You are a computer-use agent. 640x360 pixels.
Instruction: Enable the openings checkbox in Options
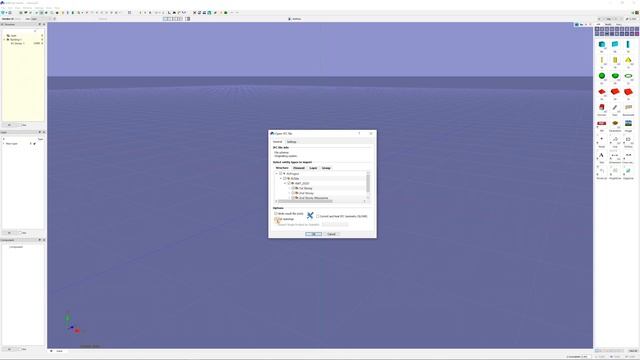[276, 219]
